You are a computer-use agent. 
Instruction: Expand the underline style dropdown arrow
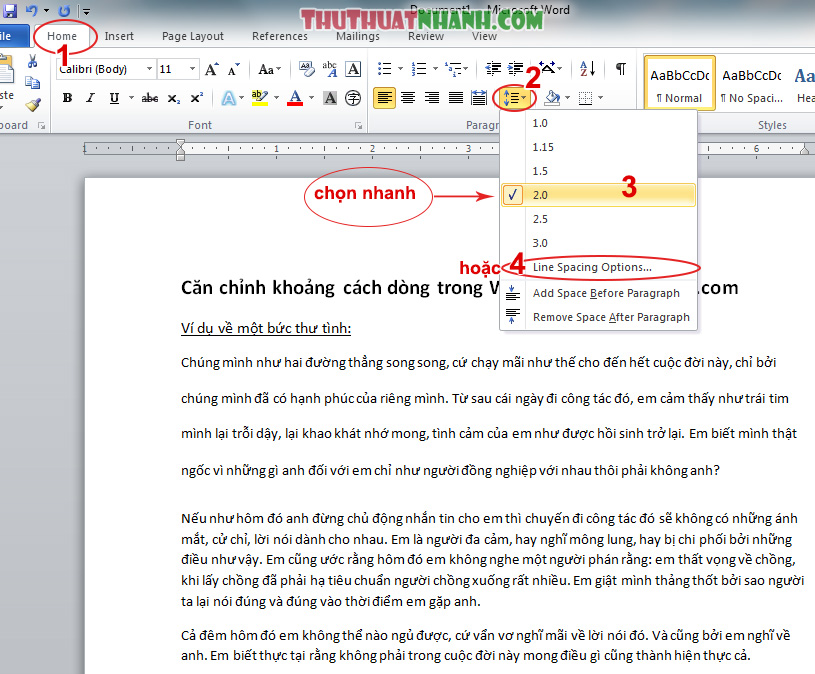click(x=131, y=98)
